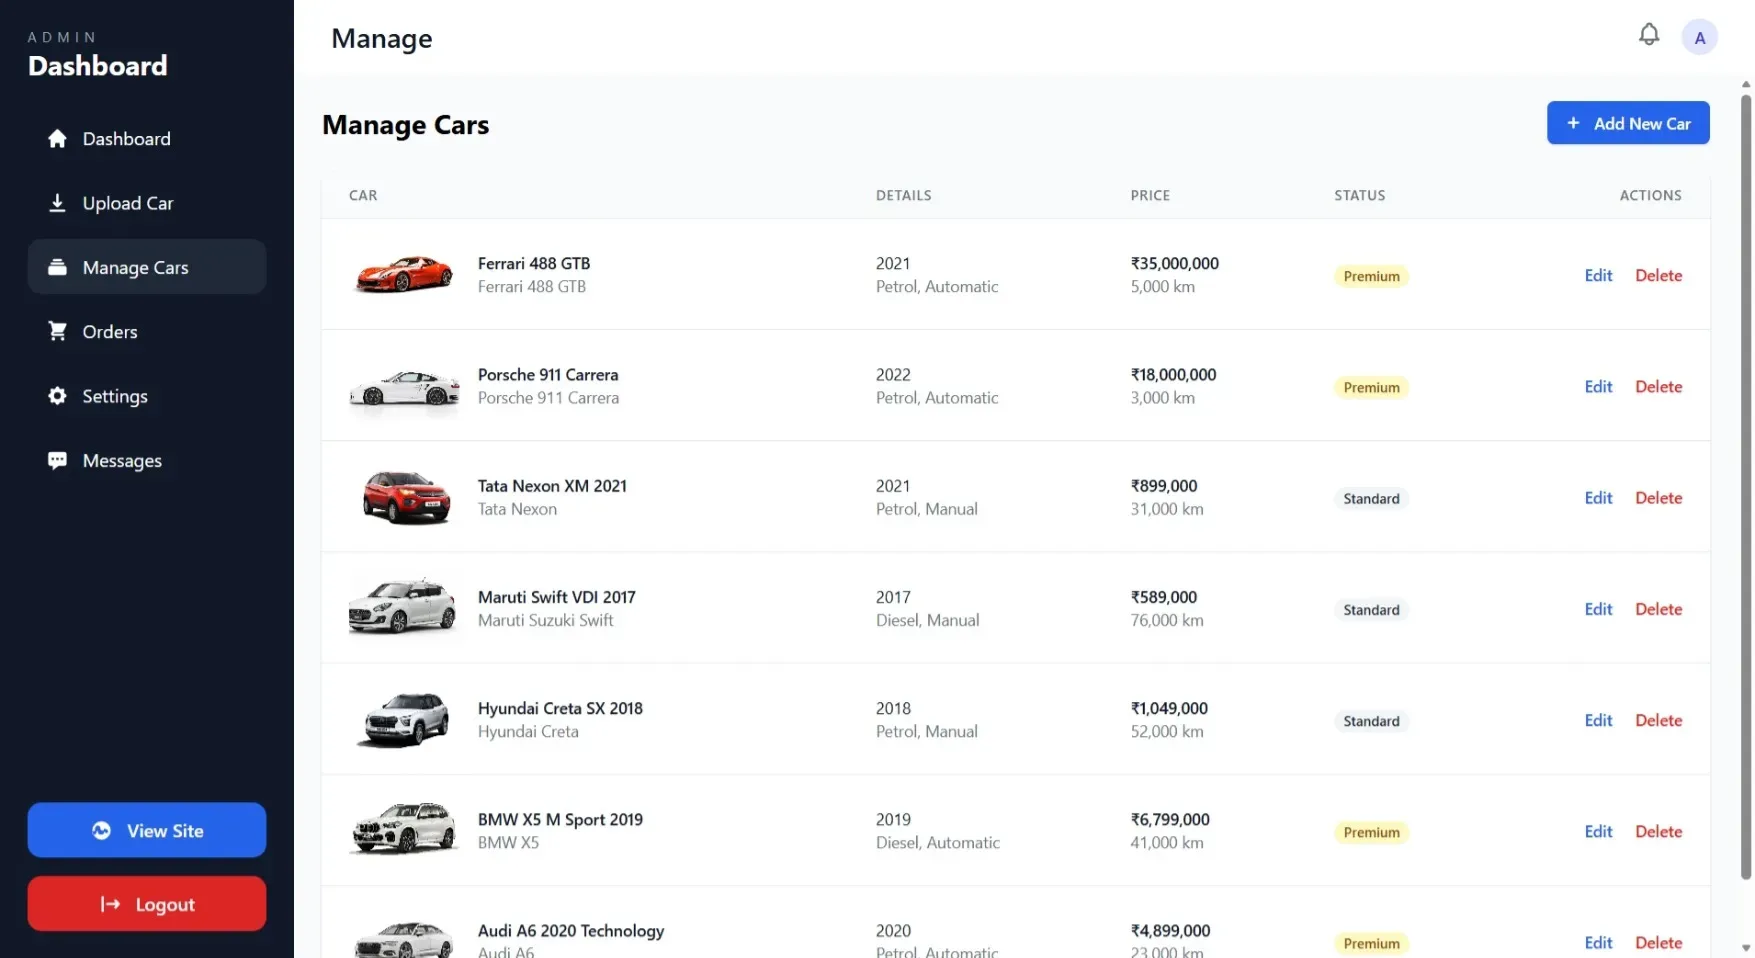This screenshot has width=1755, height=958.
Task: Click the download icon next to Upload Car
Action: [x=57, y=202]
